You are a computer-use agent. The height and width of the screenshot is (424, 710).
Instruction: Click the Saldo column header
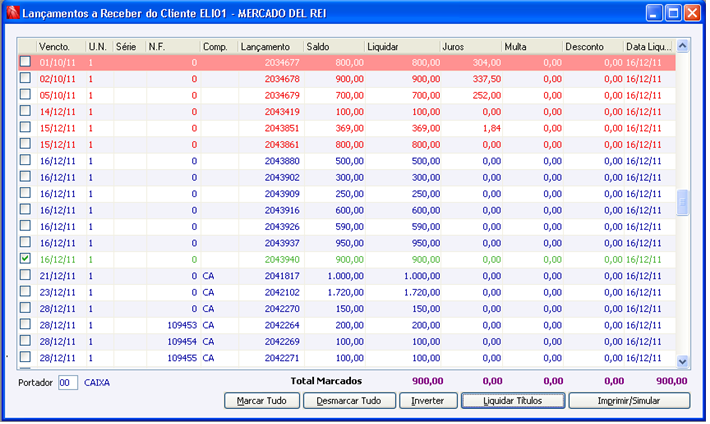pyautogui.click(x=334, y=47)
